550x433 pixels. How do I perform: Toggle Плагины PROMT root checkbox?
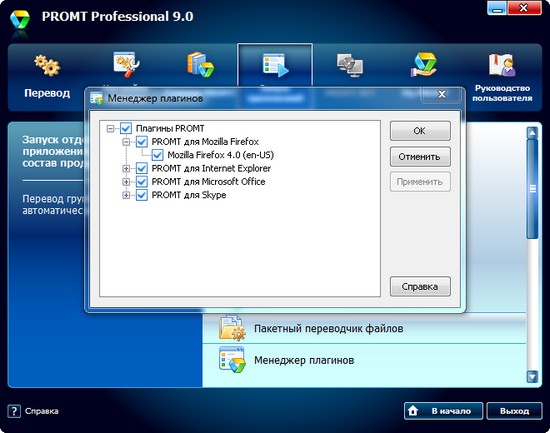pyautogui.click(x=126, y=128)
